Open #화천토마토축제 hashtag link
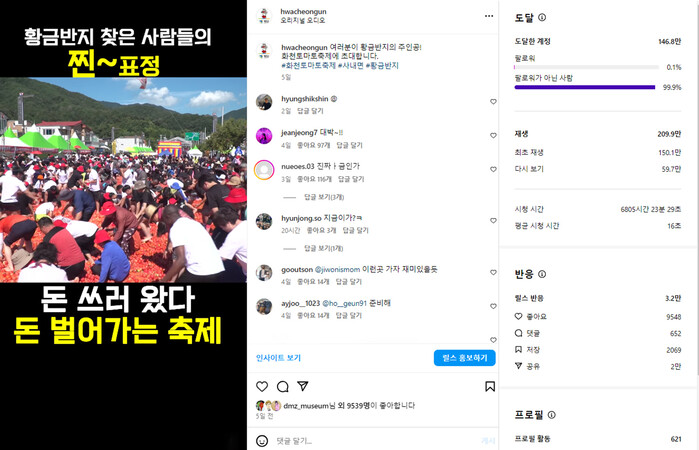The image size is (699, 450). click(x=308, y=66)
